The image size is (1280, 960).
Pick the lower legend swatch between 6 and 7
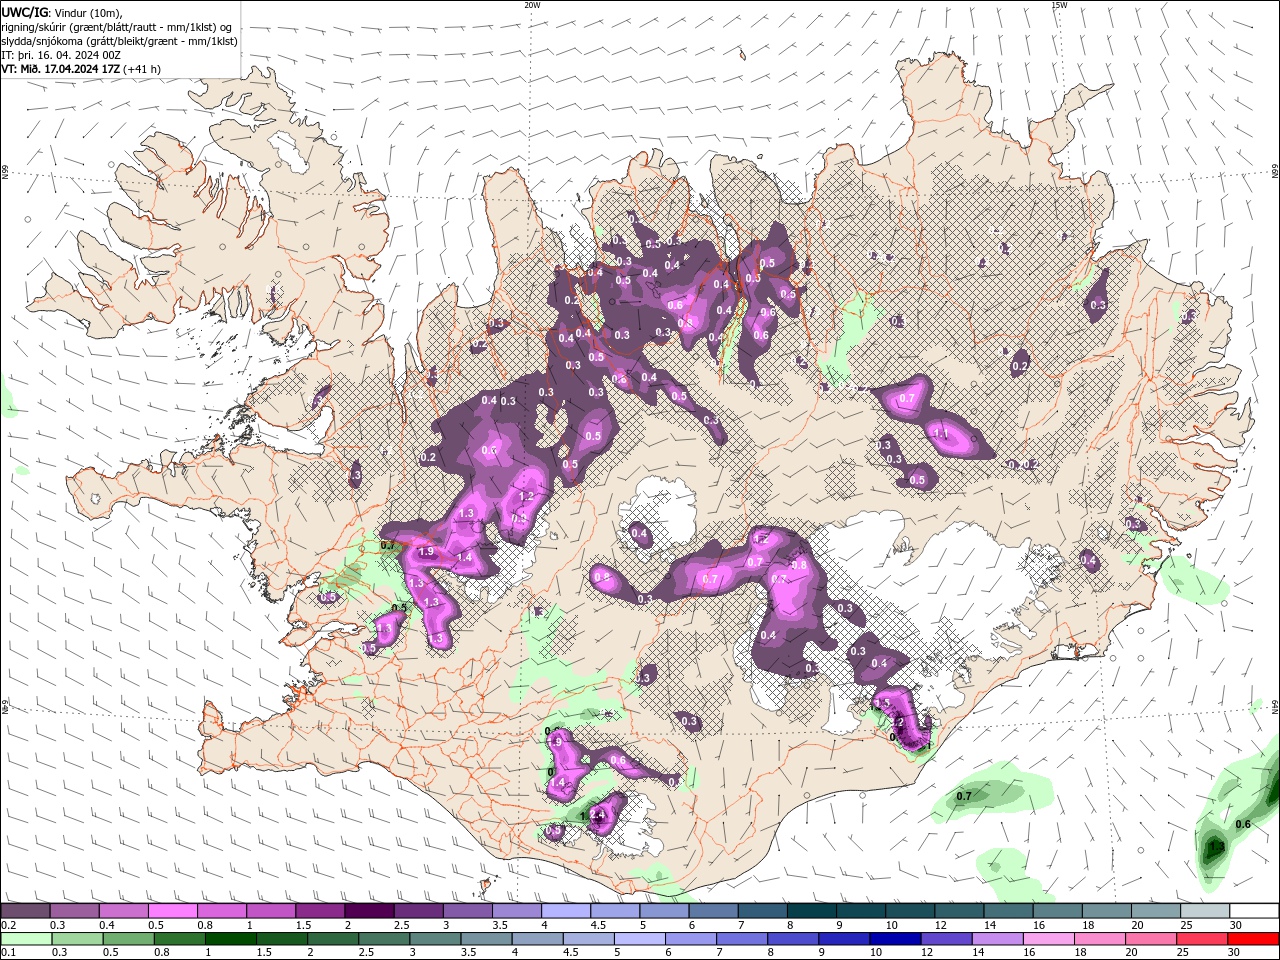(691, 939)
